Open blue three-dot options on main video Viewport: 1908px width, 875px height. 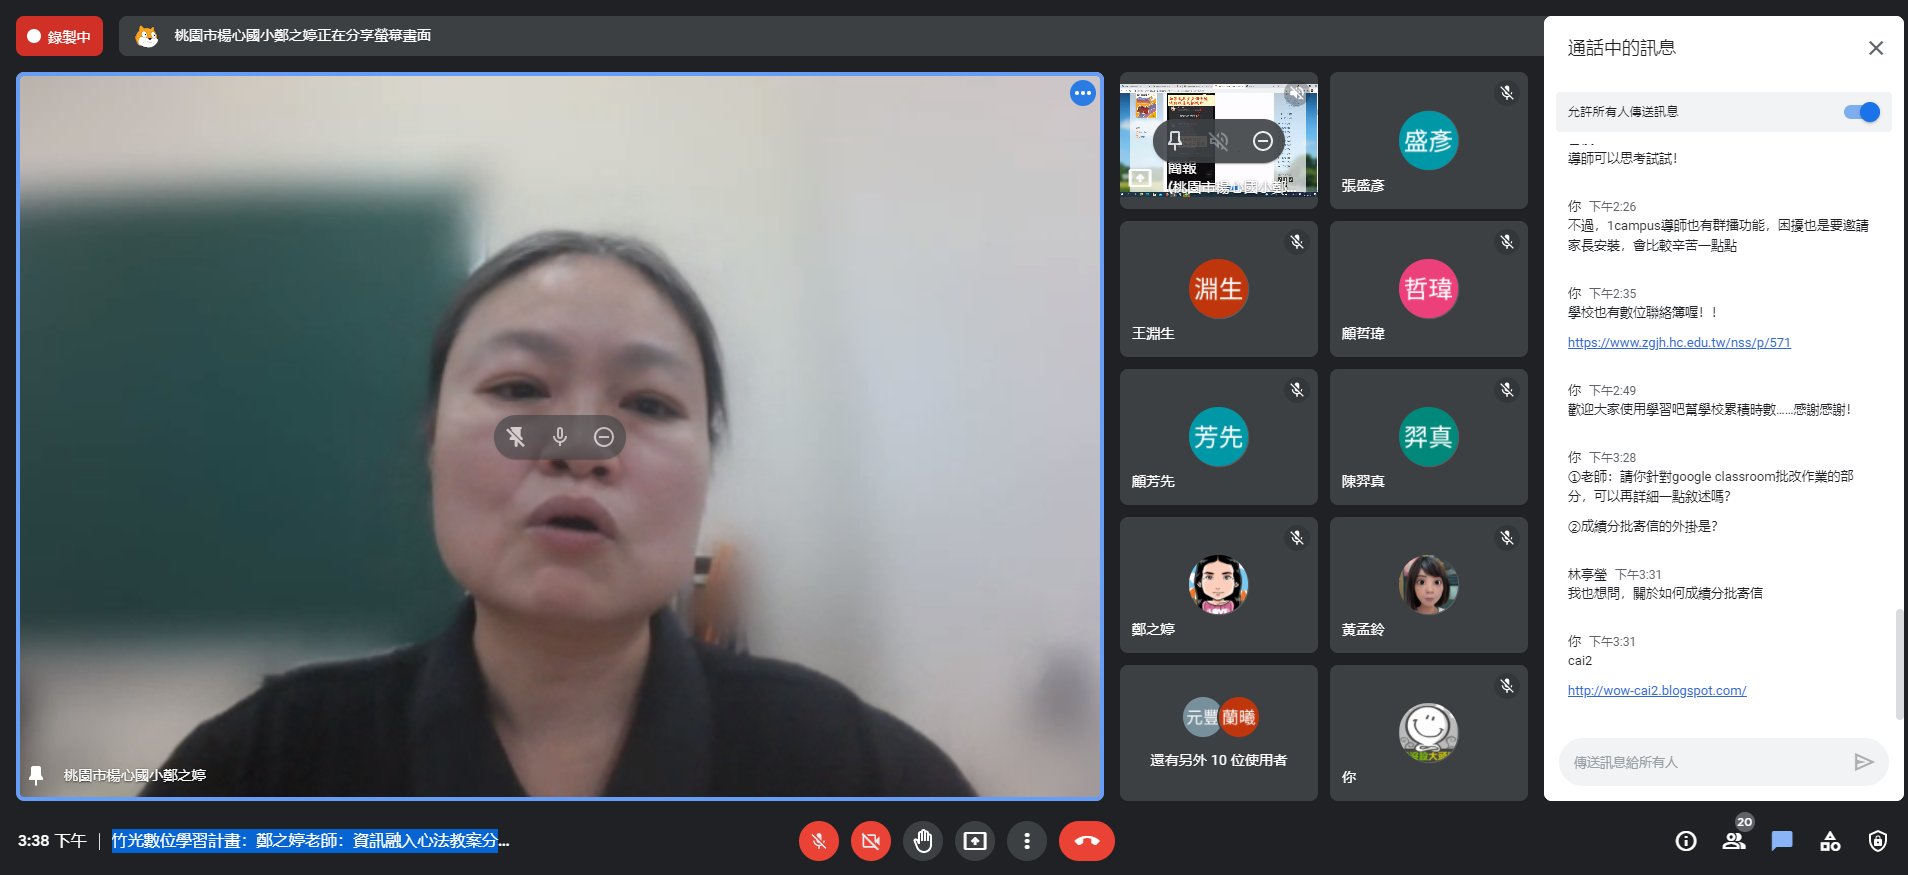click(1082, 93)
